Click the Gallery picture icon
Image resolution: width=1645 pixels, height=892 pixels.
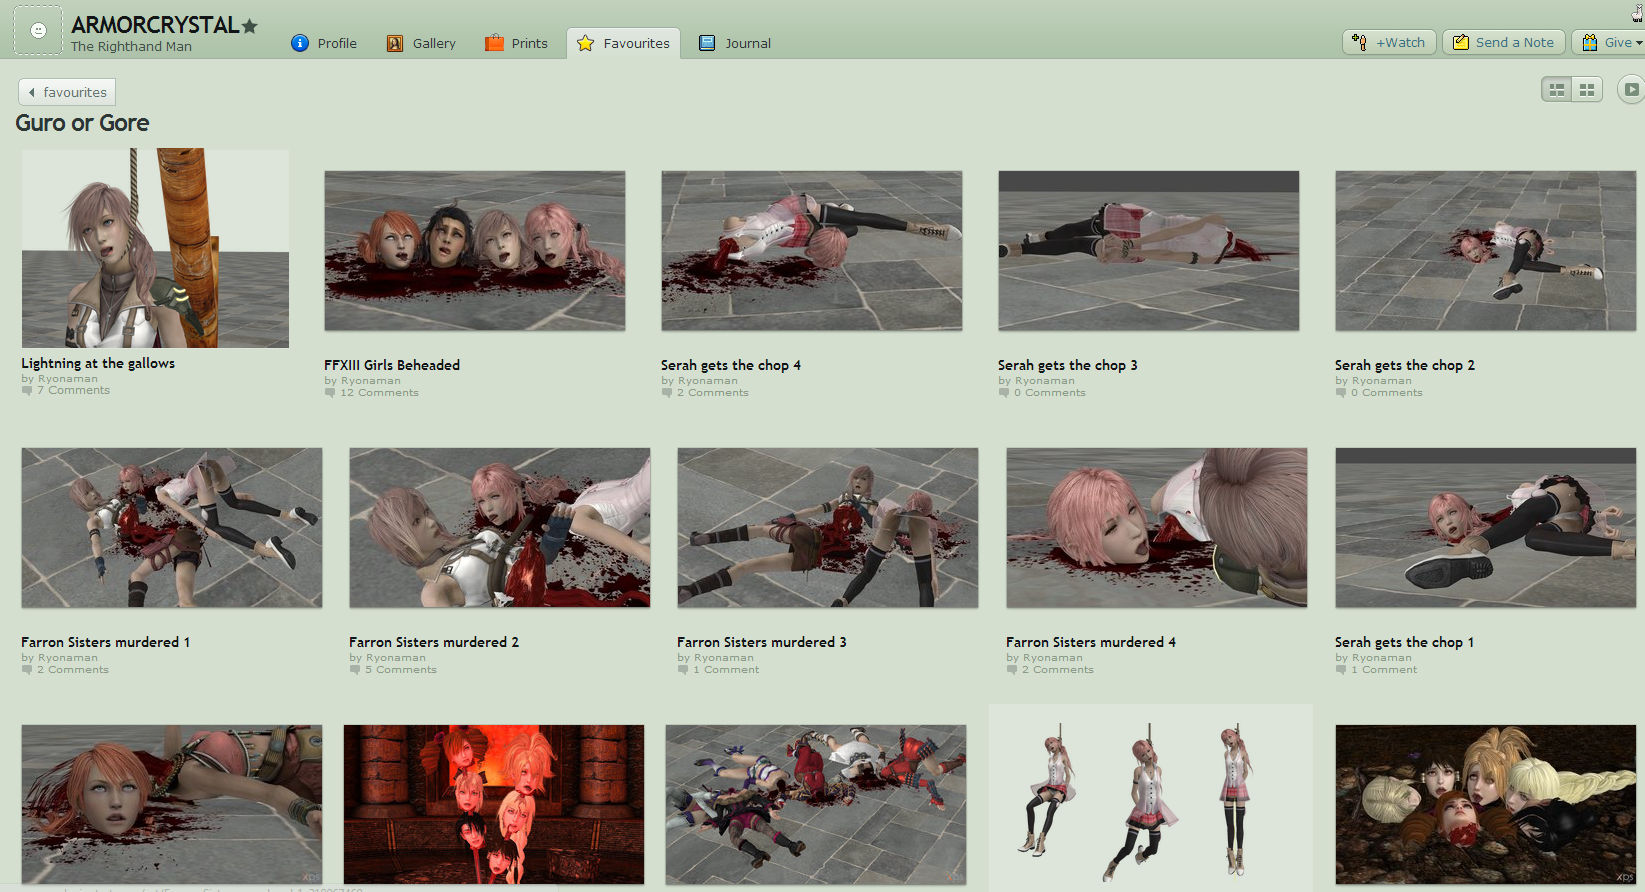(395, 43)
